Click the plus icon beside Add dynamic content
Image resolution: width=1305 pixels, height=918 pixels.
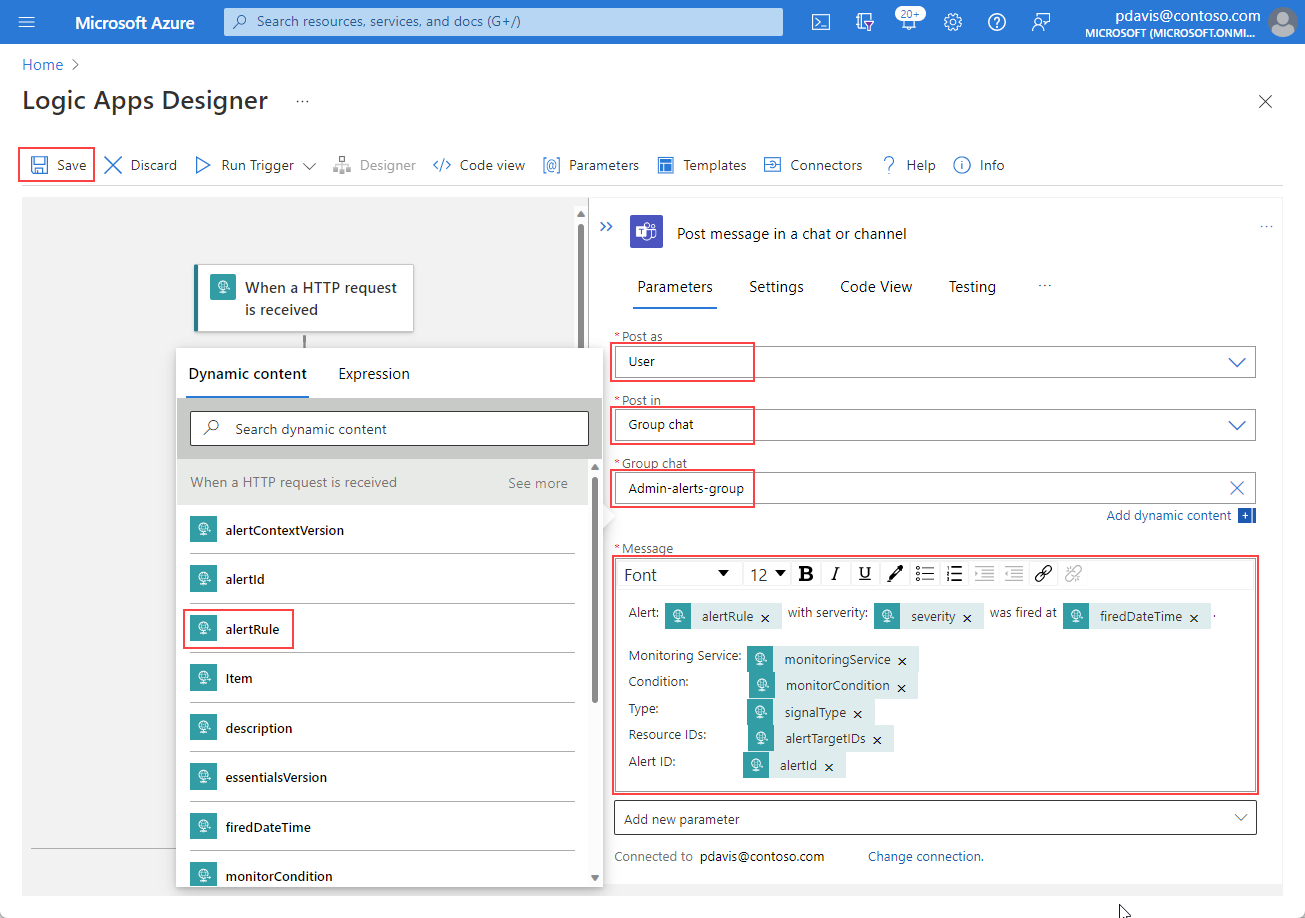(1246, 516)
